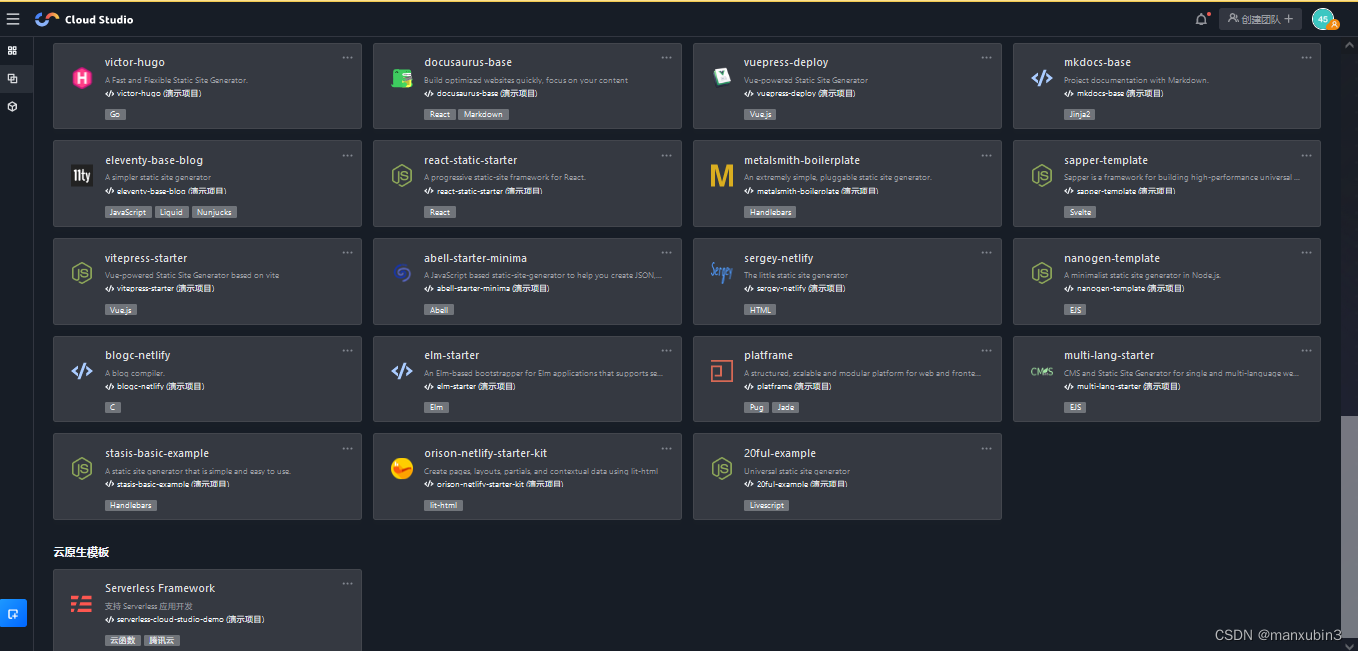Click the 云原生模板 section heading

(81, 552)
